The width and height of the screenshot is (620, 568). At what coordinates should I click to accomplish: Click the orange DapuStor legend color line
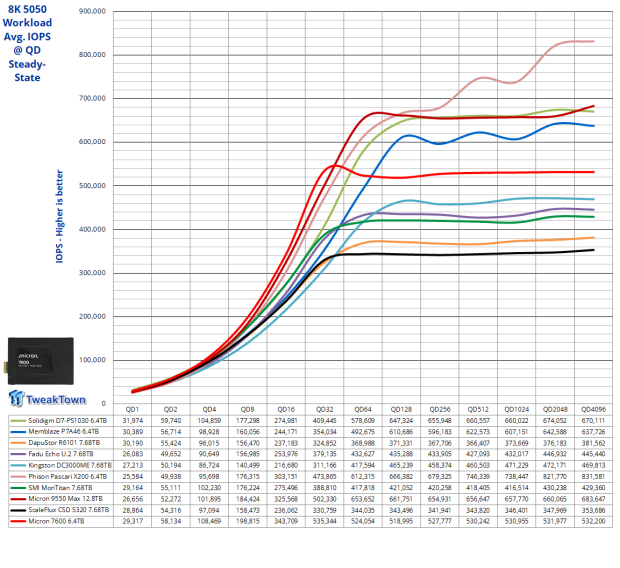tap(18, 443)
